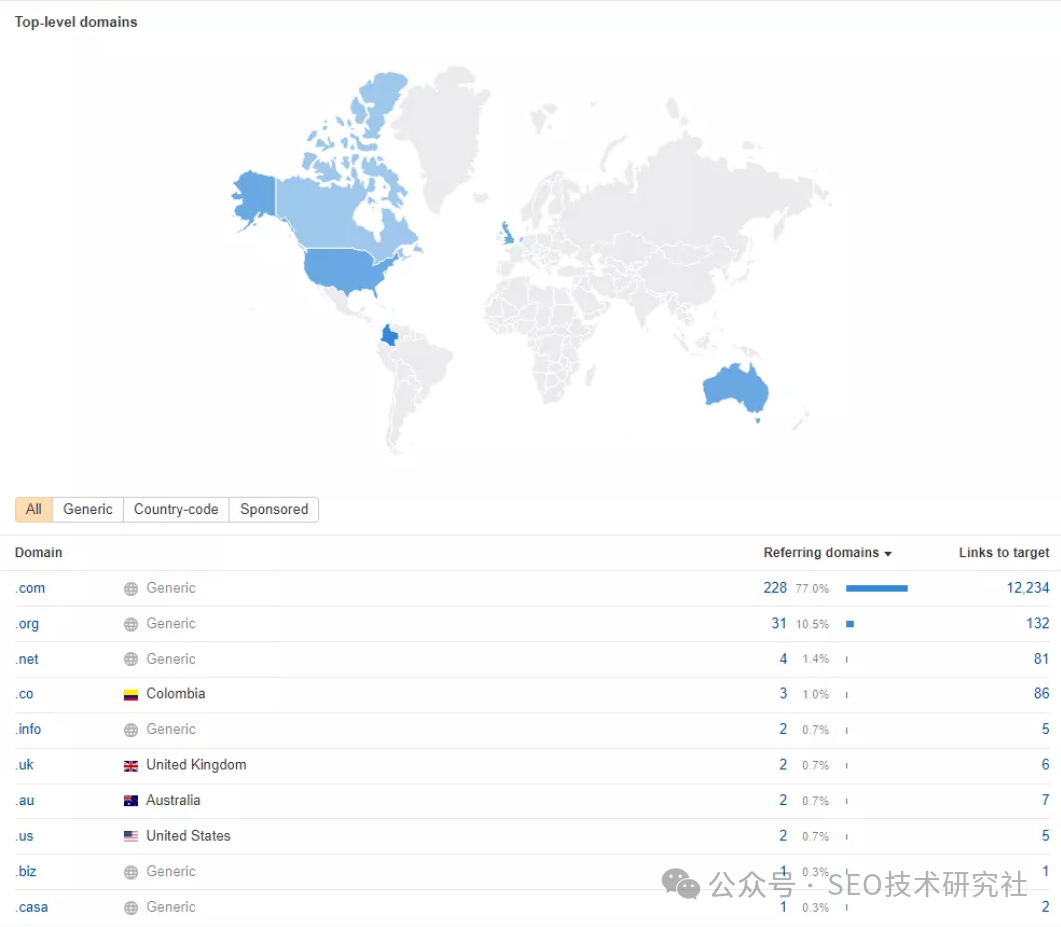Click the United Kingdom flag icon
The image size is (1061, 927).
(131, 765)
